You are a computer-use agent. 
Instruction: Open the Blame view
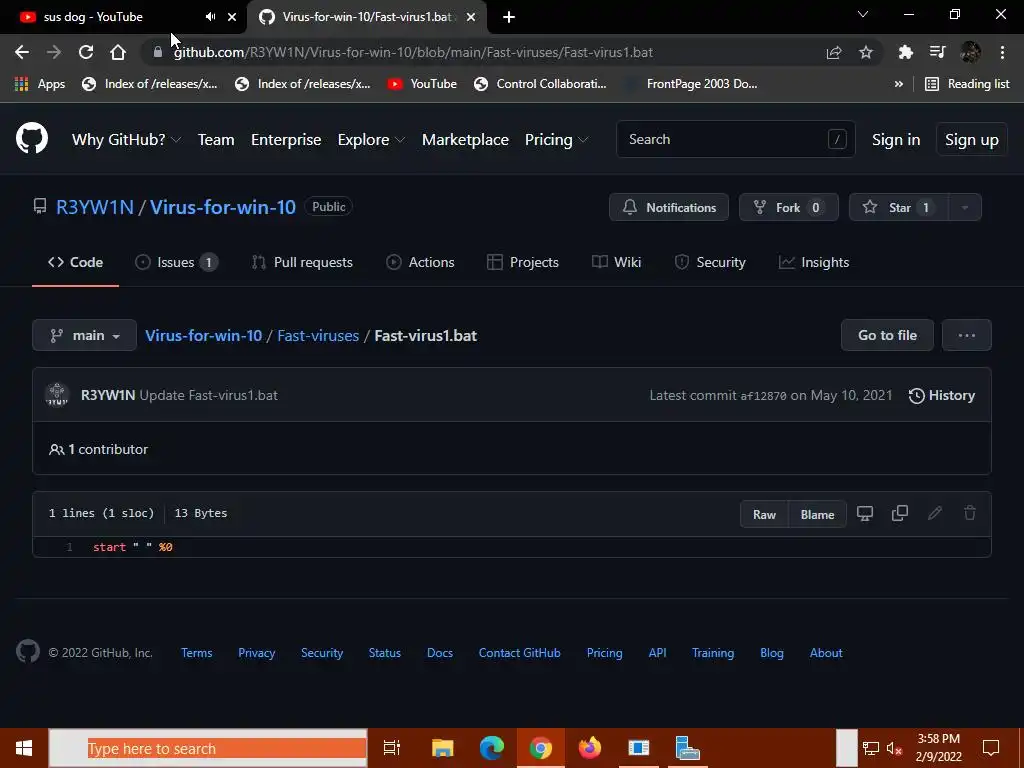click(x=818, y=514)
